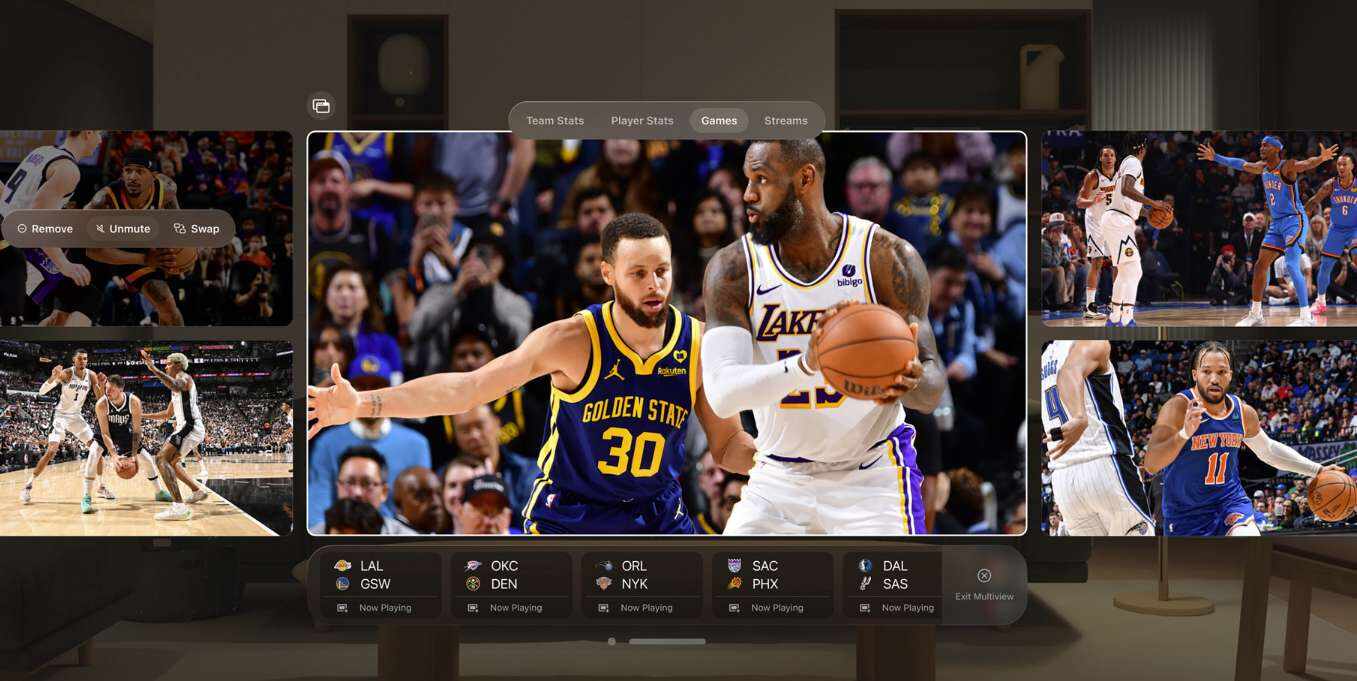Click the Spurs logo beside SAS

click(x=865, y=584)
